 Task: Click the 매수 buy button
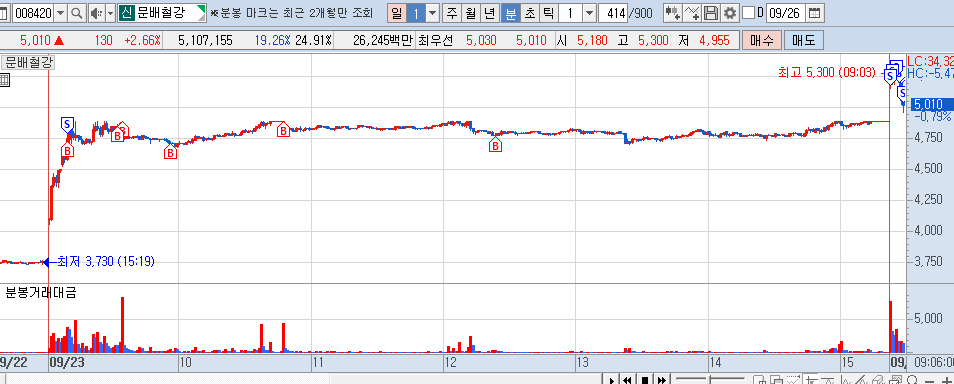[x=762, y=41]
